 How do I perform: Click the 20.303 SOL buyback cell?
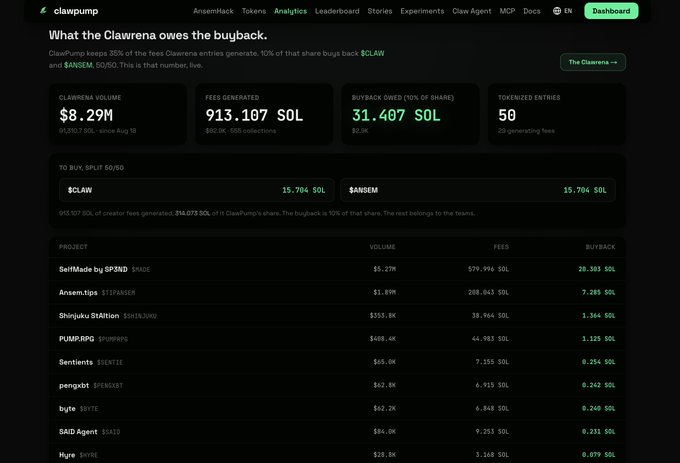tap(597, 269)
